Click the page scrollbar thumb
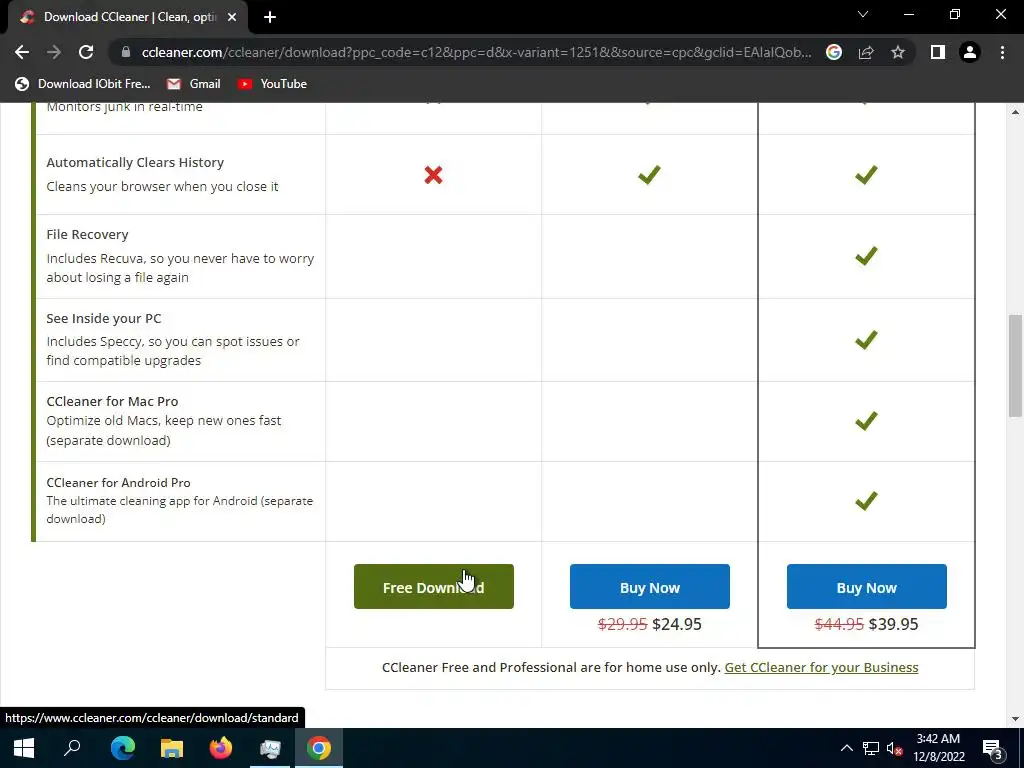The image size is (1024, 768). (x=1014, y=365)
